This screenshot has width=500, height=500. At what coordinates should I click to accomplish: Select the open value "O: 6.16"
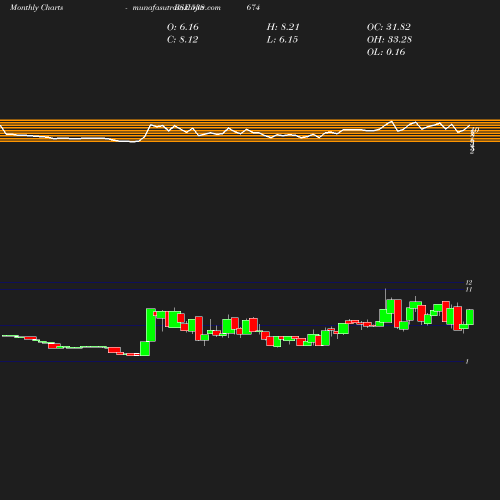coord(183,27)
